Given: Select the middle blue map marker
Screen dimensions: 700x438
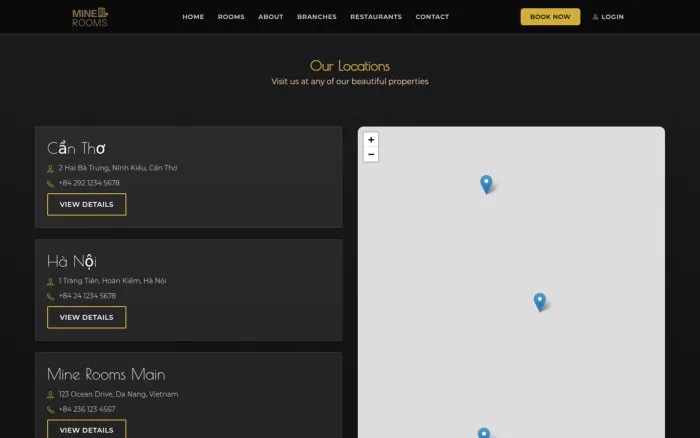Looking at the screenshot, I should point(540,302).
